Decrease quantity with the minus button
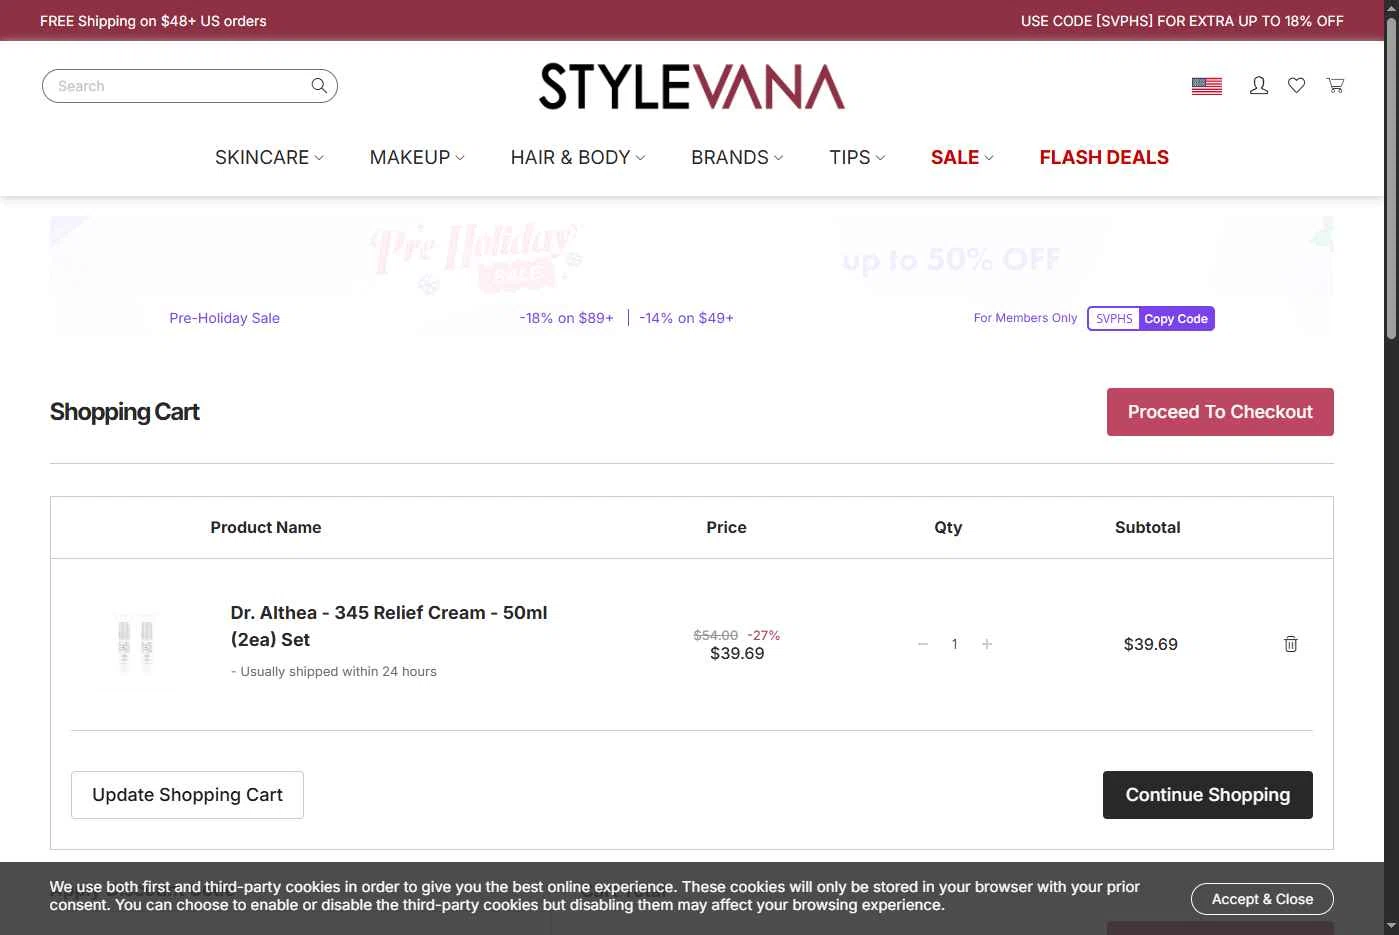Image resolution: width=1399 pixels, height=935 pixels. [x=923, y=644]
